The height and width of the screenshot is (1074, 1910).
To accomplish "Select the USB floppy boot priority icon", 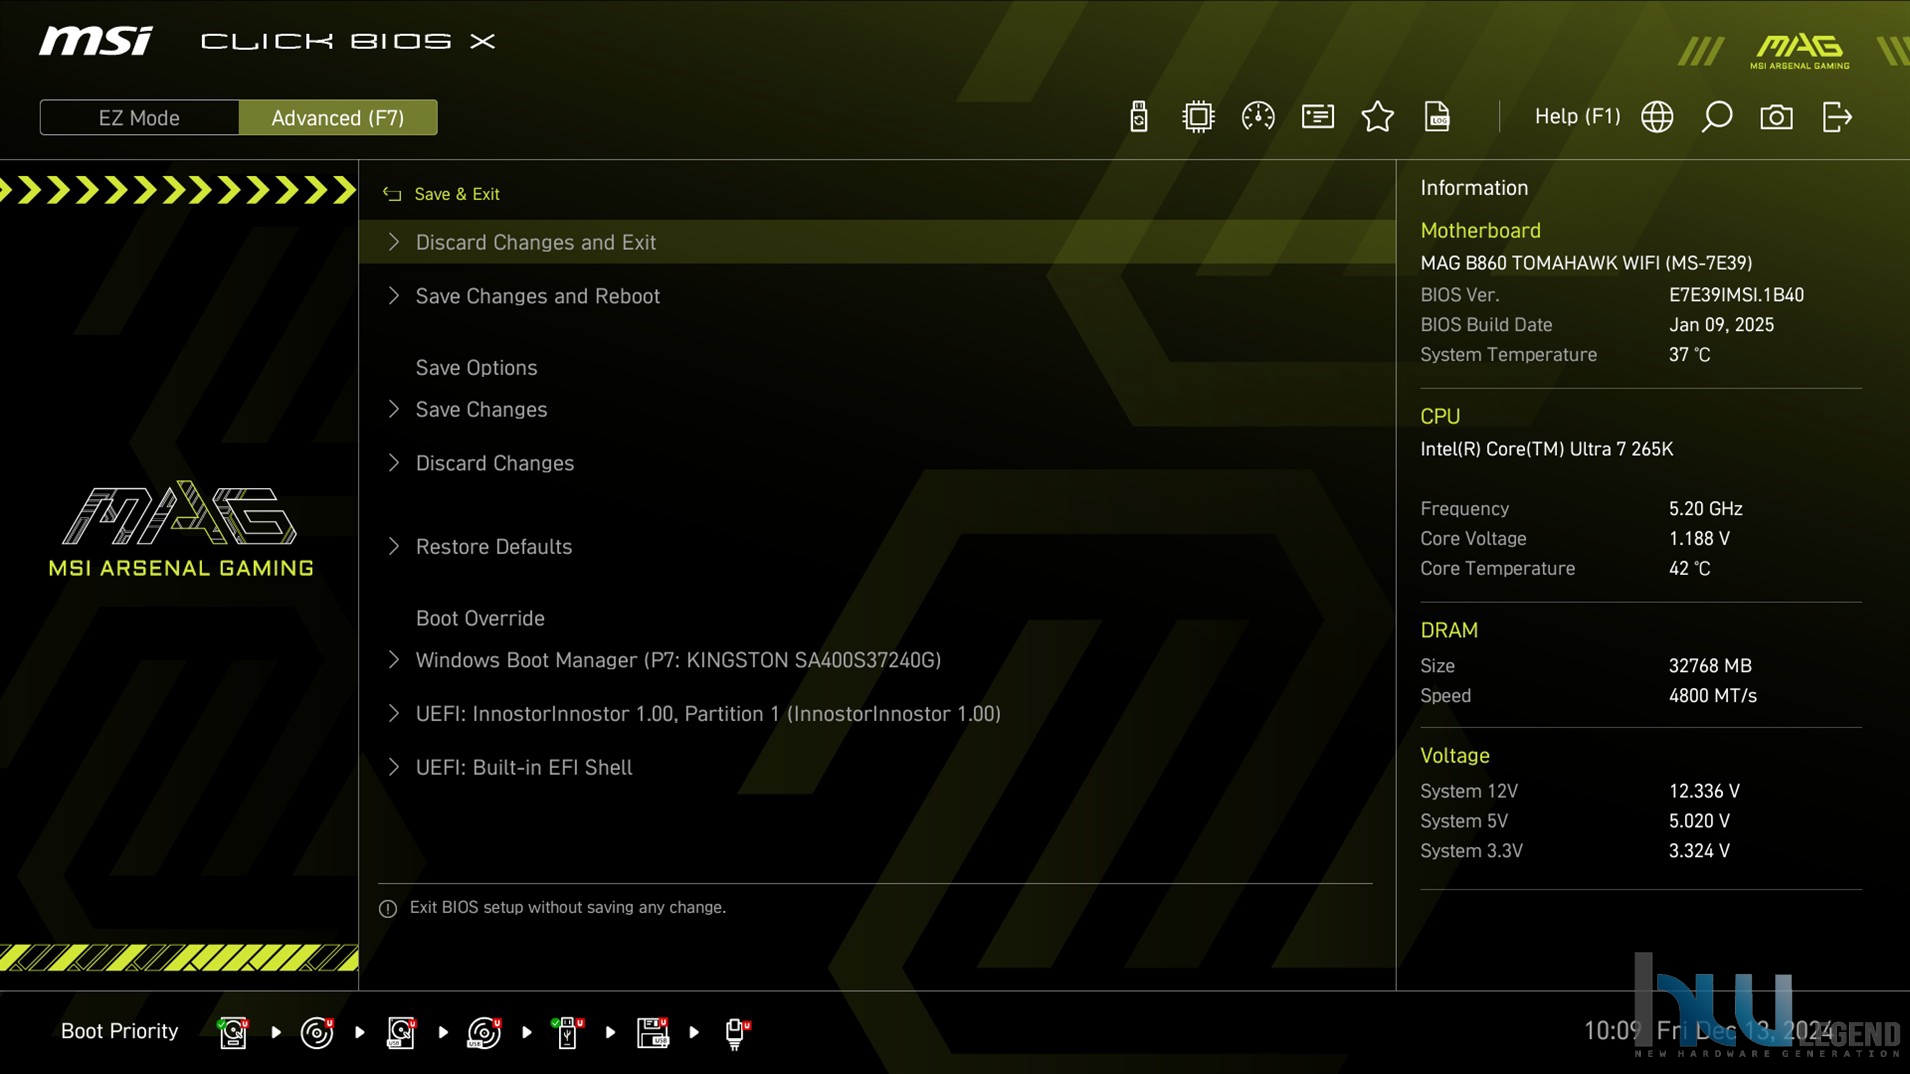I will (652, 1032).
